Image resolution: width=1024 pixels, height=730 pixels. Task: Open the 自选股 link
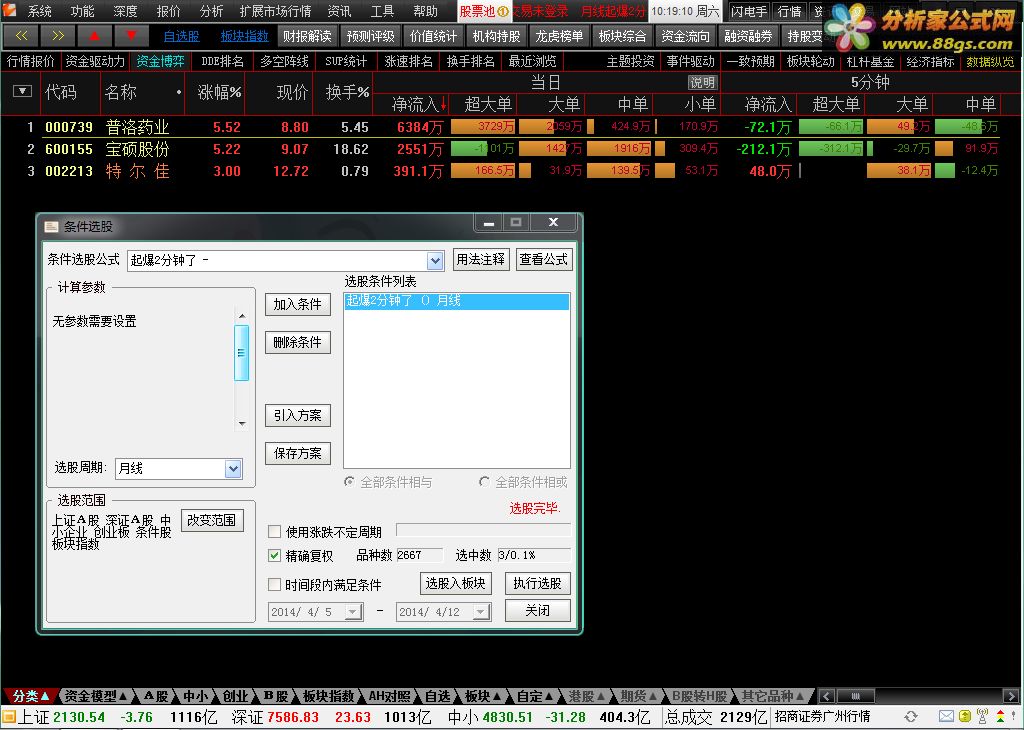click(181, 36)
